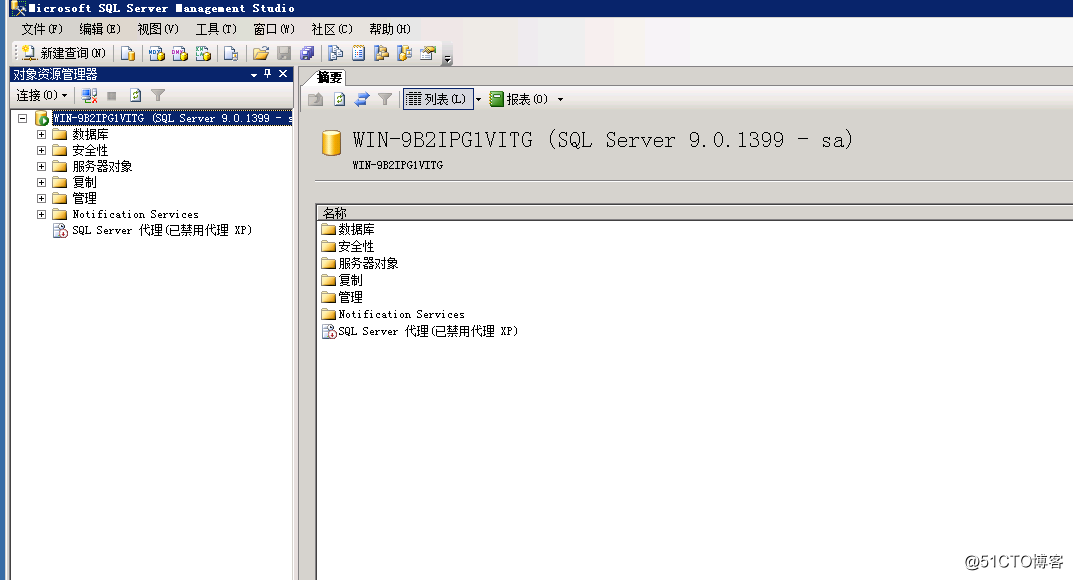Click the Refresh icon in the summary toolbar
This screenshot has height=580, width=1073.
(339, 99)
